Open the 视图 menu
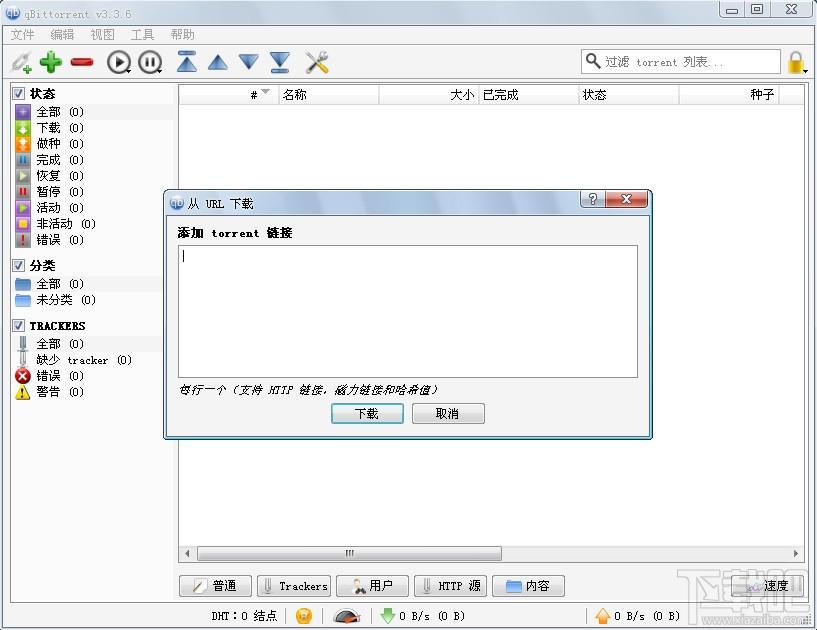The width and height of the screenshot is (817, 630). pos(102,34)
